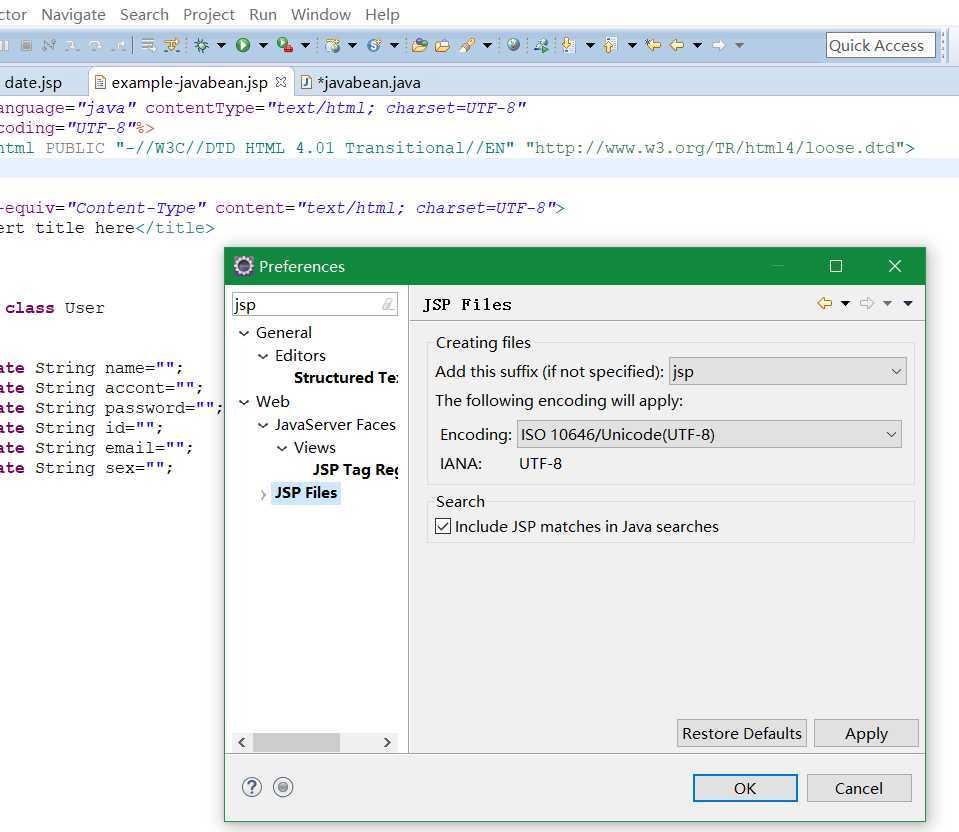Click the Step Over icon in toolbar
Image resolution: width=959 pixels, height=832 pixels.
point(95,45)
